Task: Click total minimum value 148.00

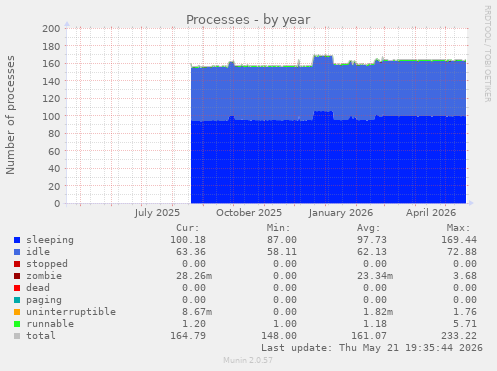Action: point(279,336)
